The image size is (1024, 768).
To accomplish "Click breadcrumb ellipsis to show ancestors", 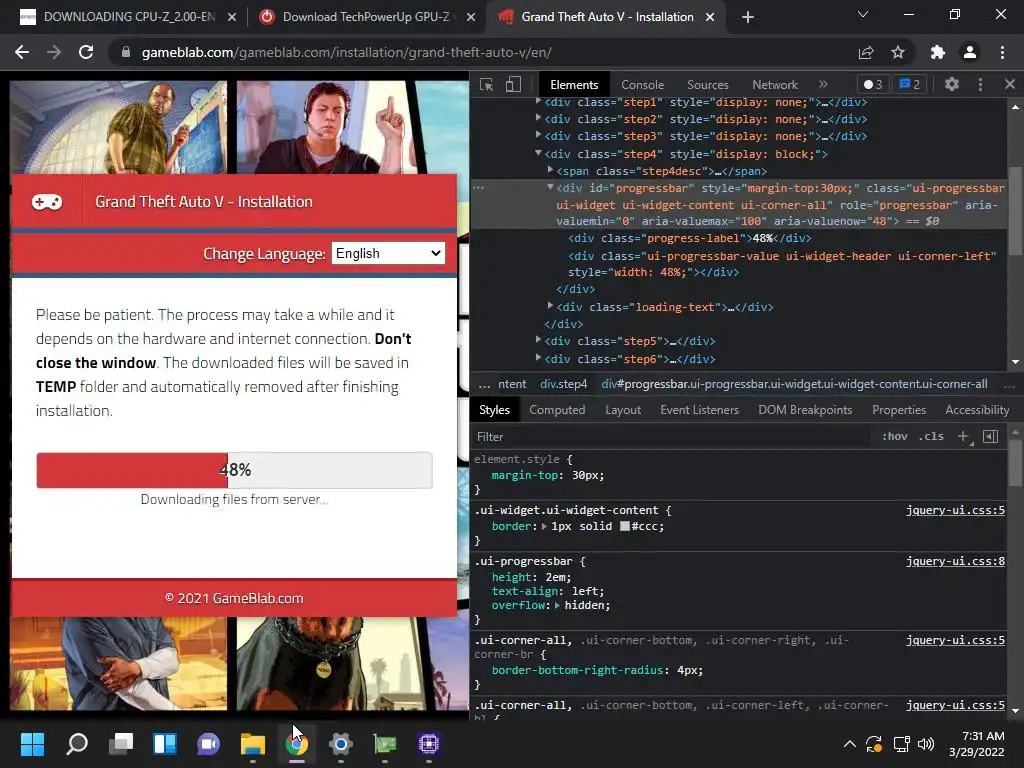I will coord(484,384).
